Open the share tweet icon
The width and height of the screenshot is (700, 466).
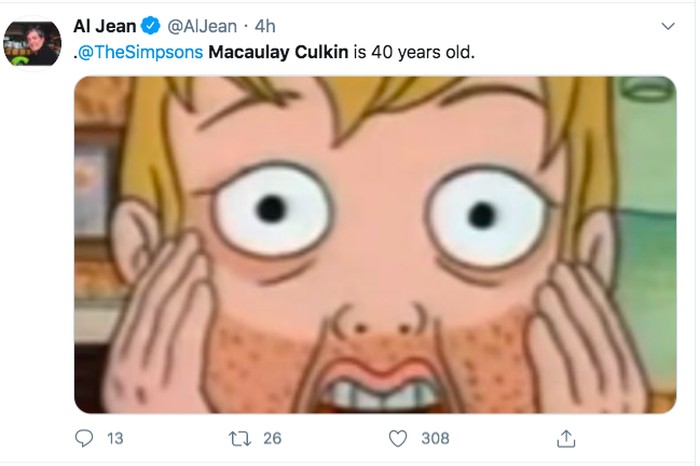coord(566,438)
